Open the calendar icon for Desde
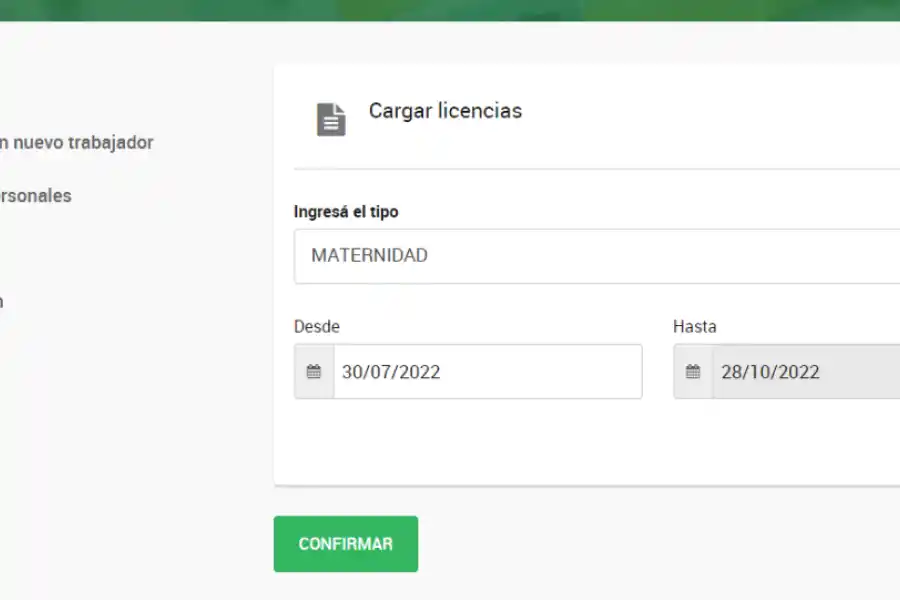 [314, 372]
